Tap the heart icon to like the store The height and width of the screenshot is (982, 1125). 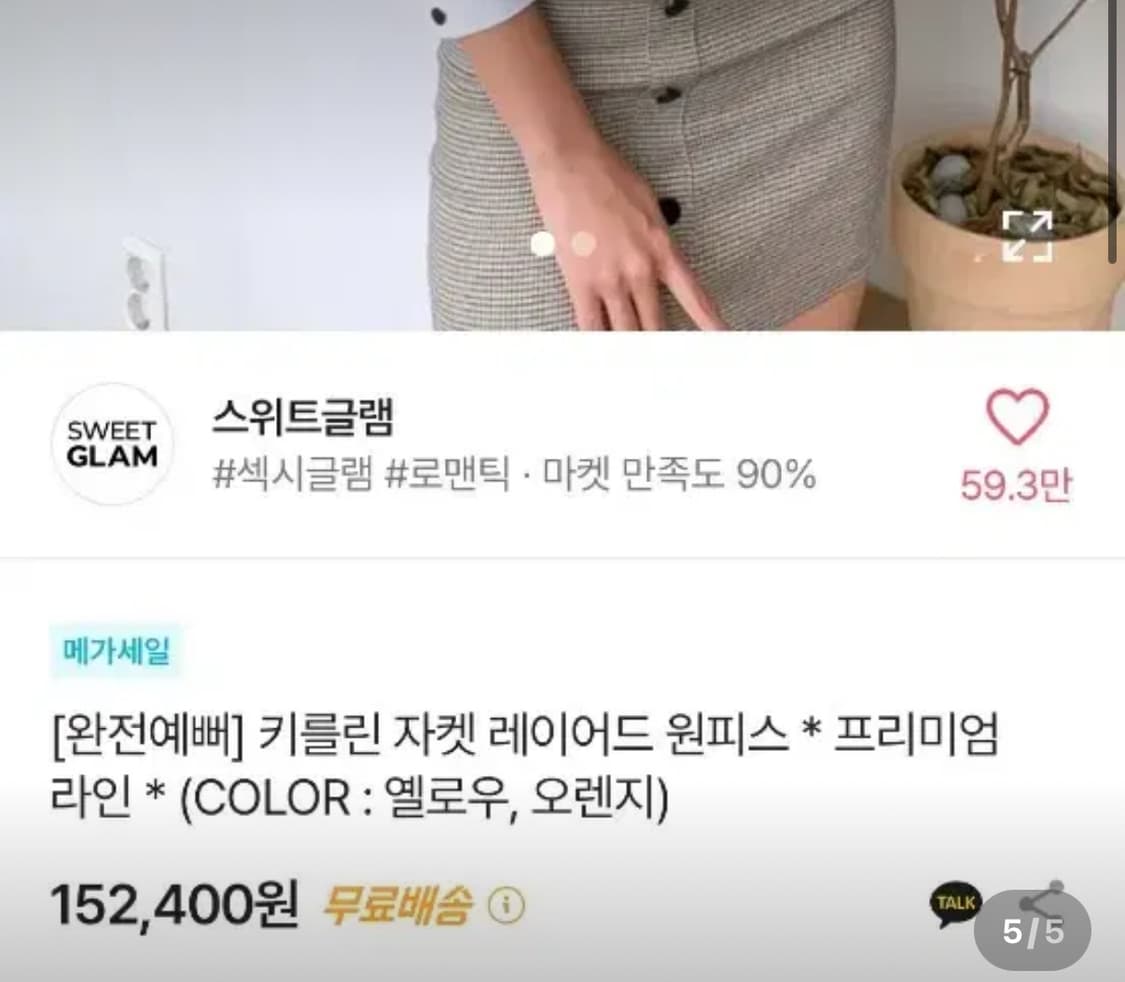(x=1017, y=415)
